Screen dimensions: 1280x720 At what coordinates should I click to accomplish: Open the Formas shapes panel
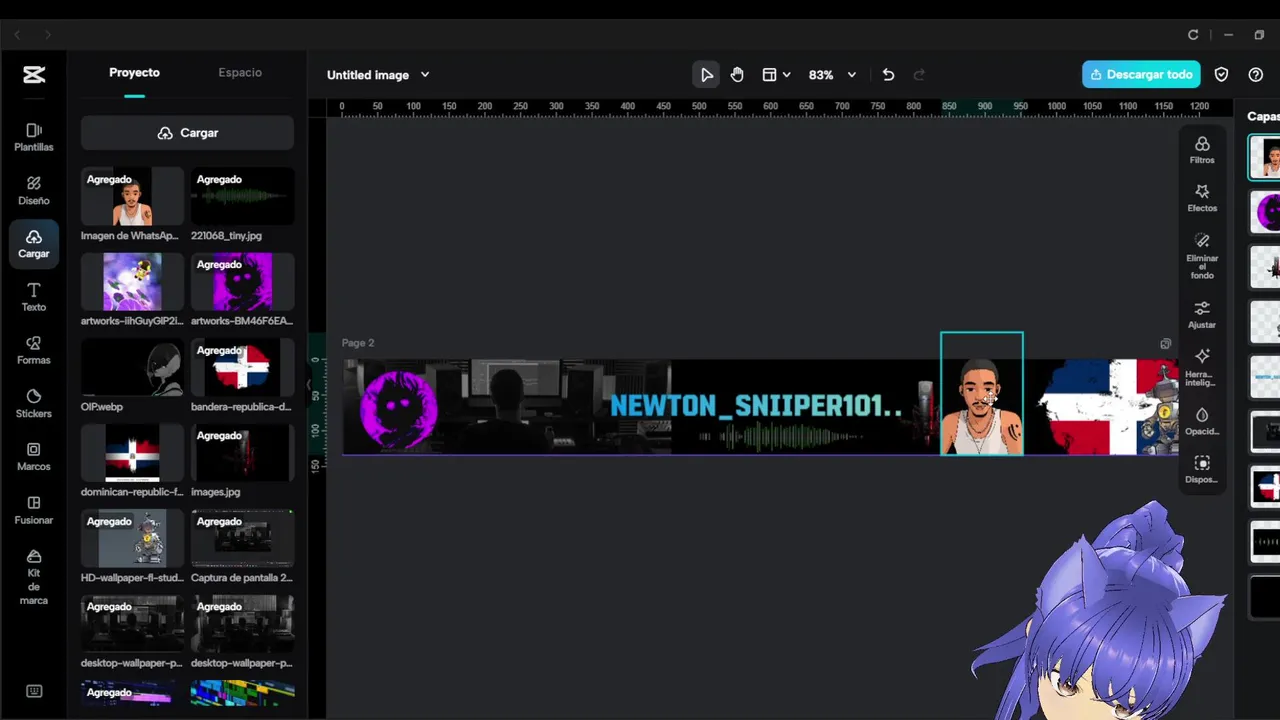click(34, 350)
